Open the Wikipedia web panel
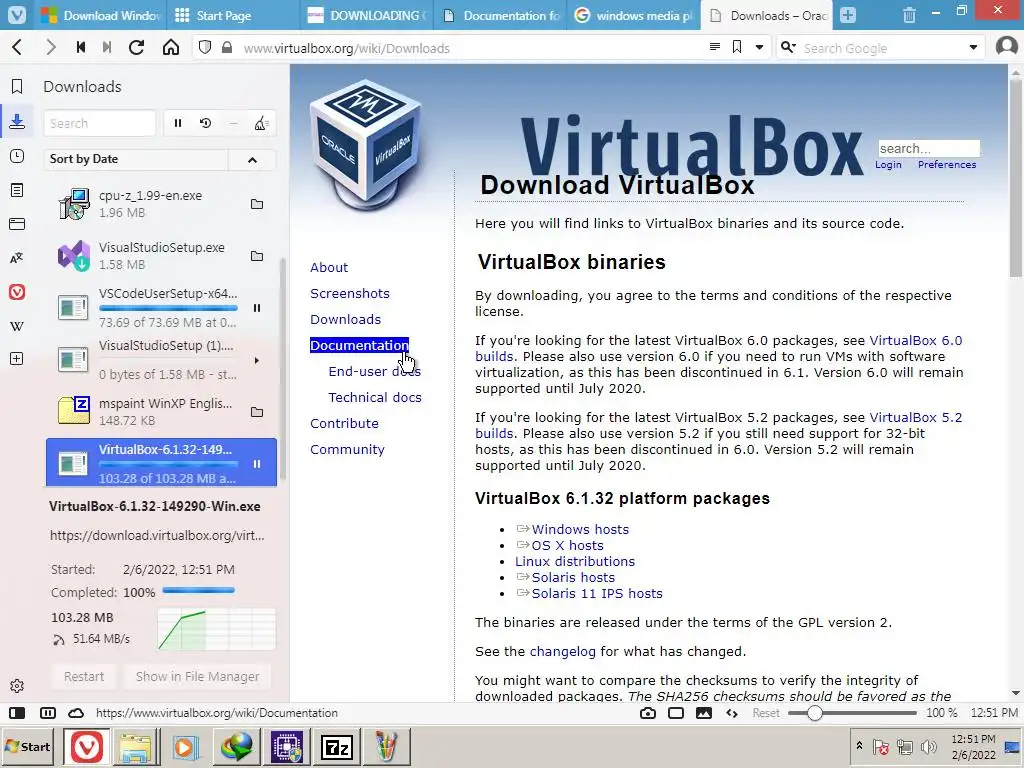1024x768 pixels. (x=17, y=326)
